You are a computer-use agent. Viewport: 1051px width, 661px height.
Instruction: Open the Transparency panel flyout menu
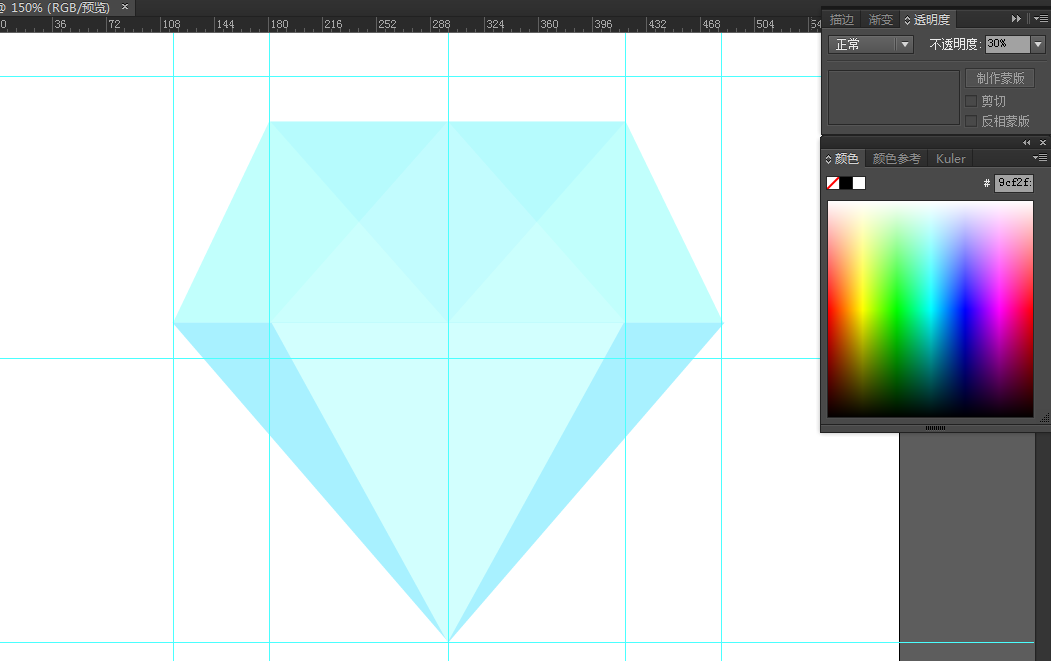coord(1040,19)
